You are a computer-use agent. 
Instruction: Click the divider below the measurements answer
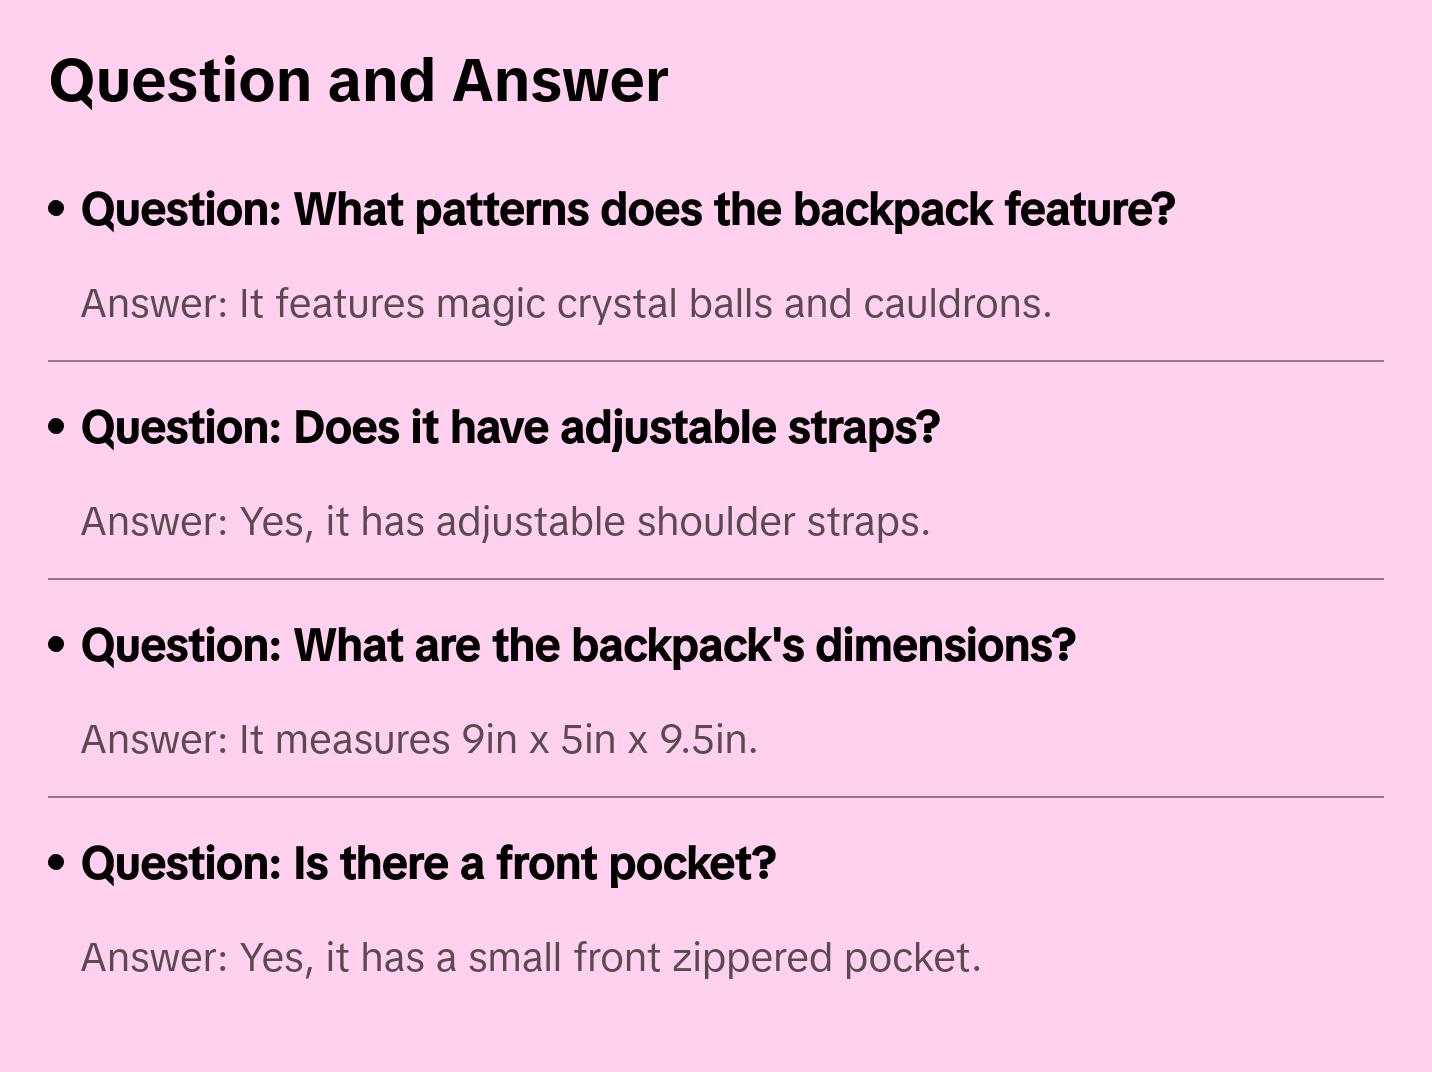(x=716, y=797)
